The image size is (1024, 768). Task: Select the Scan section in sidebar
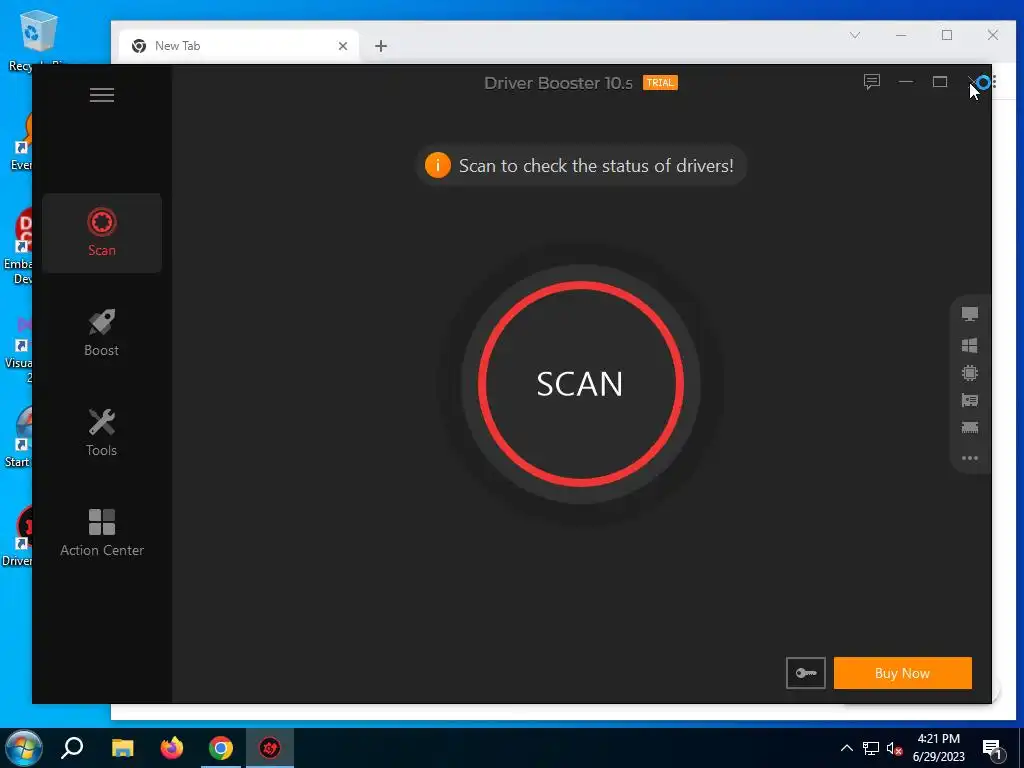point(102,232)
